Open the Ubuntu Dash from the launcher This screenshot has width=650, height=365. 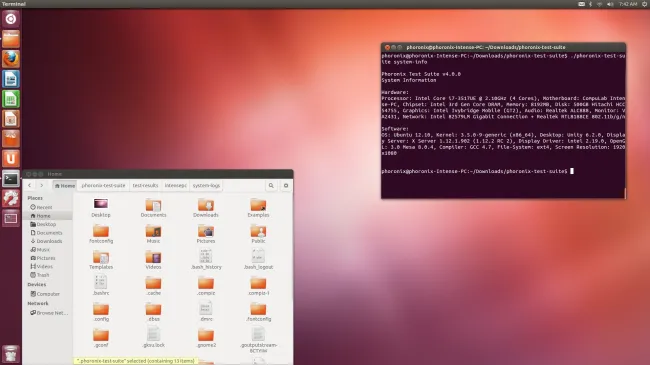tap(11, 19)
